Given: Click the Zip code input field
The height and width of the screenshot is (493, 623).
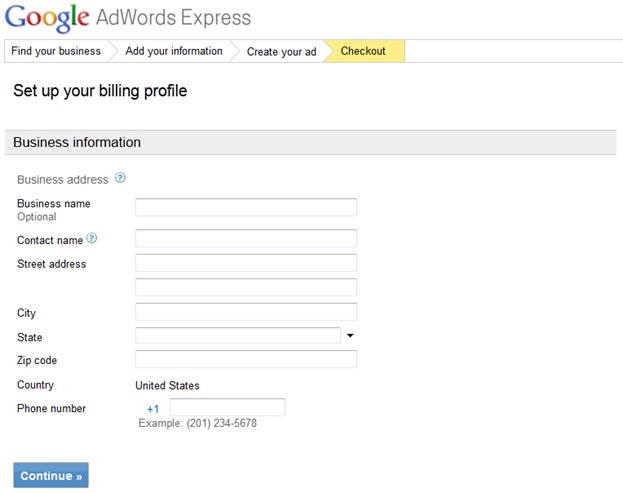Looking at the screenshot, I should click(246, 359).
